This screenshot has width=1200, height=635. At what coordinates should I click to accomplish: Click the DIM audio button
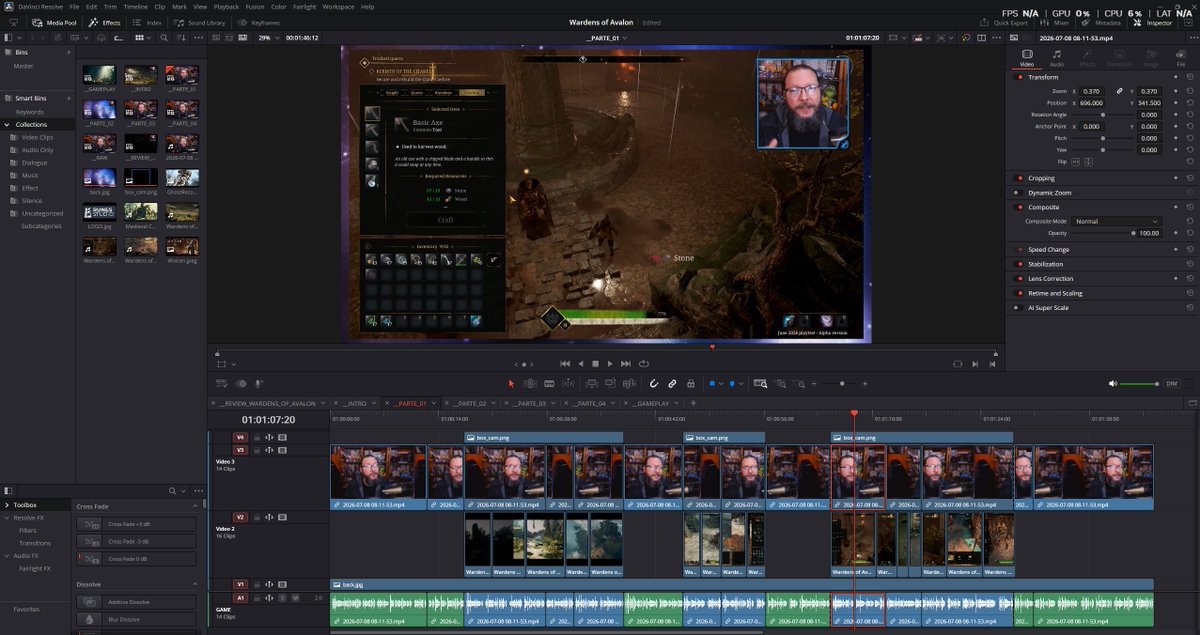[x=1171, y=384]
